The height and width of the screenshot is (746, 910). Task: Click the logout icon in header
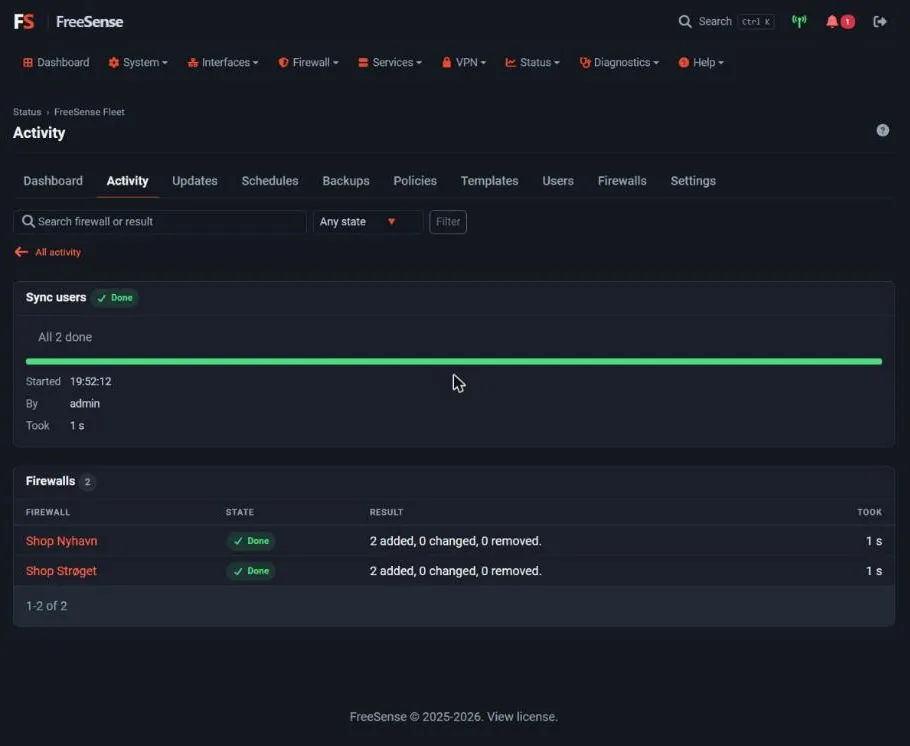tap(880, 21)
